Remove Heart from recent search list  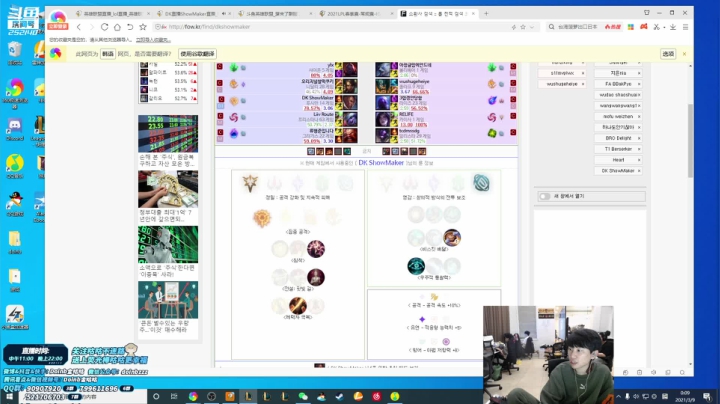point(639,160)
